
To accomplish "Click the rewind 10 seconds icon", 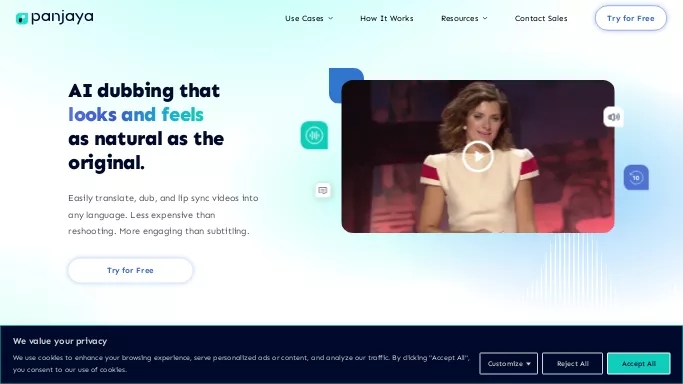I will (x=636, y=178).
